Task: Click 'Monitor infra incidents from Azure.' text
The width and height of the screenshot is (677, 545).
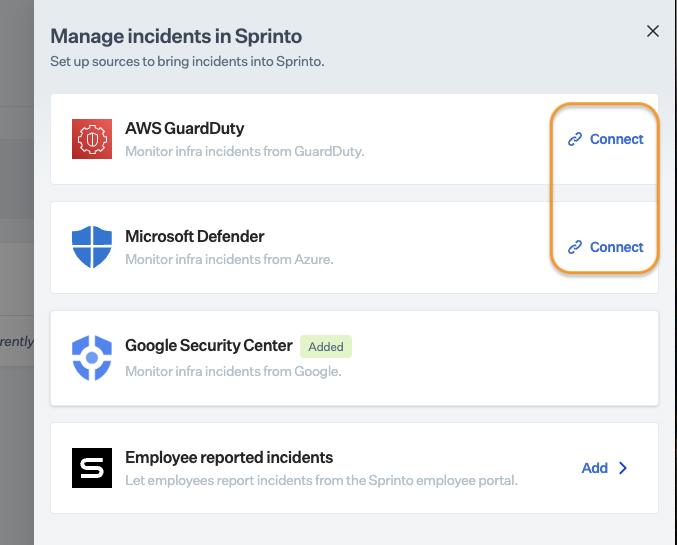Action: pyautogui.click(x=229, y=260)
